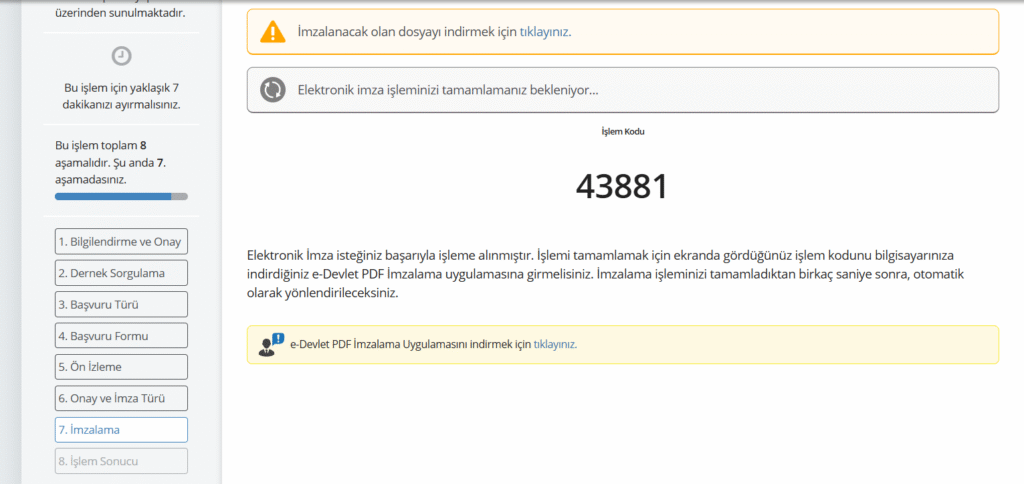Click the clock icon in the sidebar
Viewport: 1024px width, 484px height.
[121, 56]
